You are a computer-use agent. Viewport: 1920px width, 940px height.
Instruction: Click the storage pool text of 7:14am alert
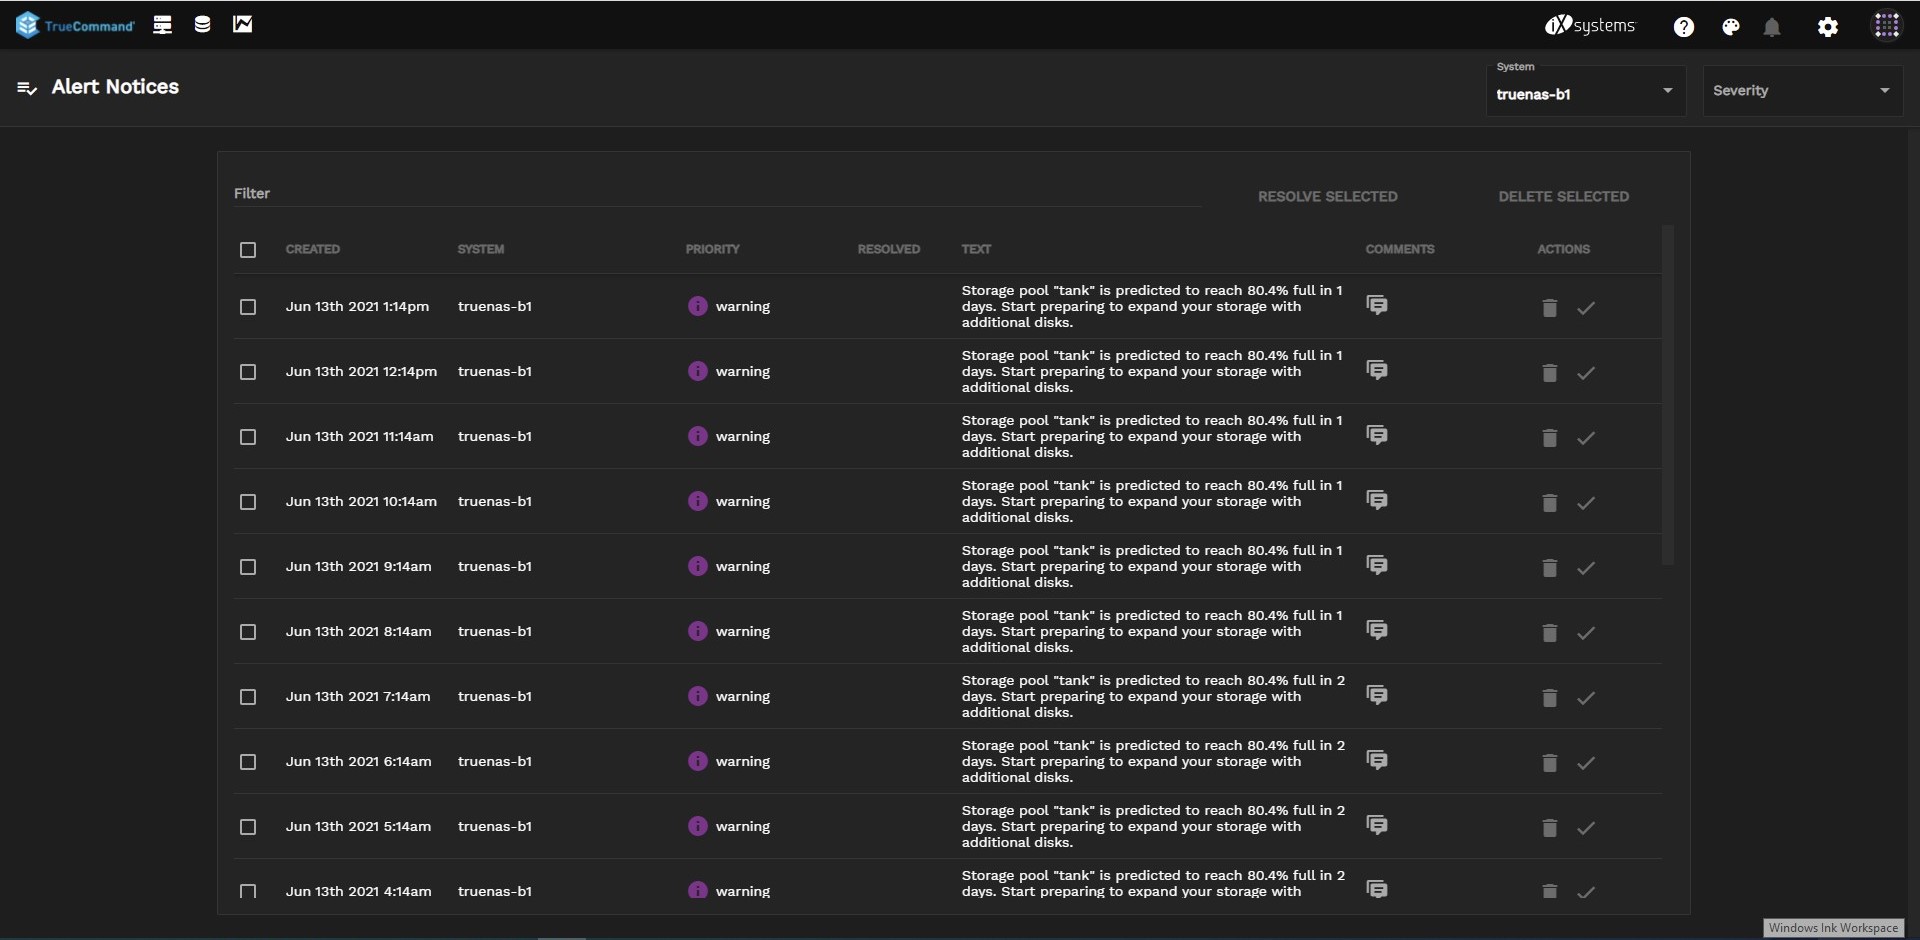(1153, 696)
